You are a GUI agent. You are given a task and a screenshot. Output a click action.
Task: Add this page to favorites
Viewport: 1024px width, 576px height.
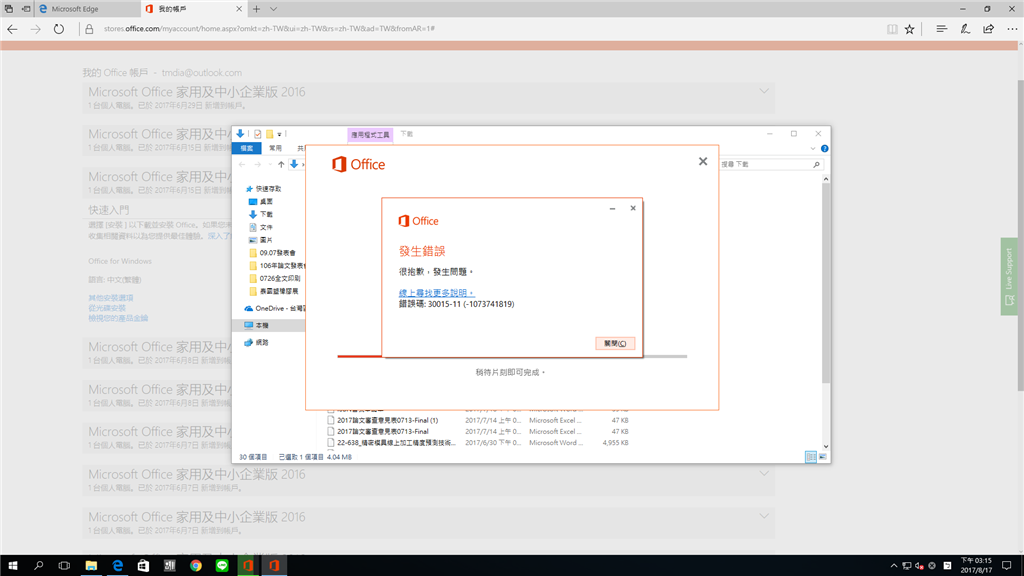910,29
